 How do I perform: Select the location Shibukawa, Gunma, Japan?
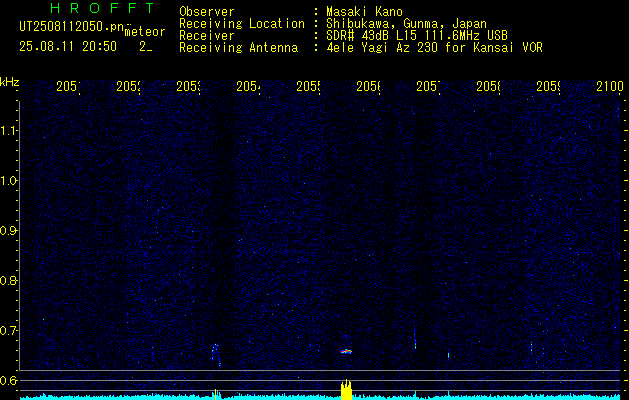[406, 24]
